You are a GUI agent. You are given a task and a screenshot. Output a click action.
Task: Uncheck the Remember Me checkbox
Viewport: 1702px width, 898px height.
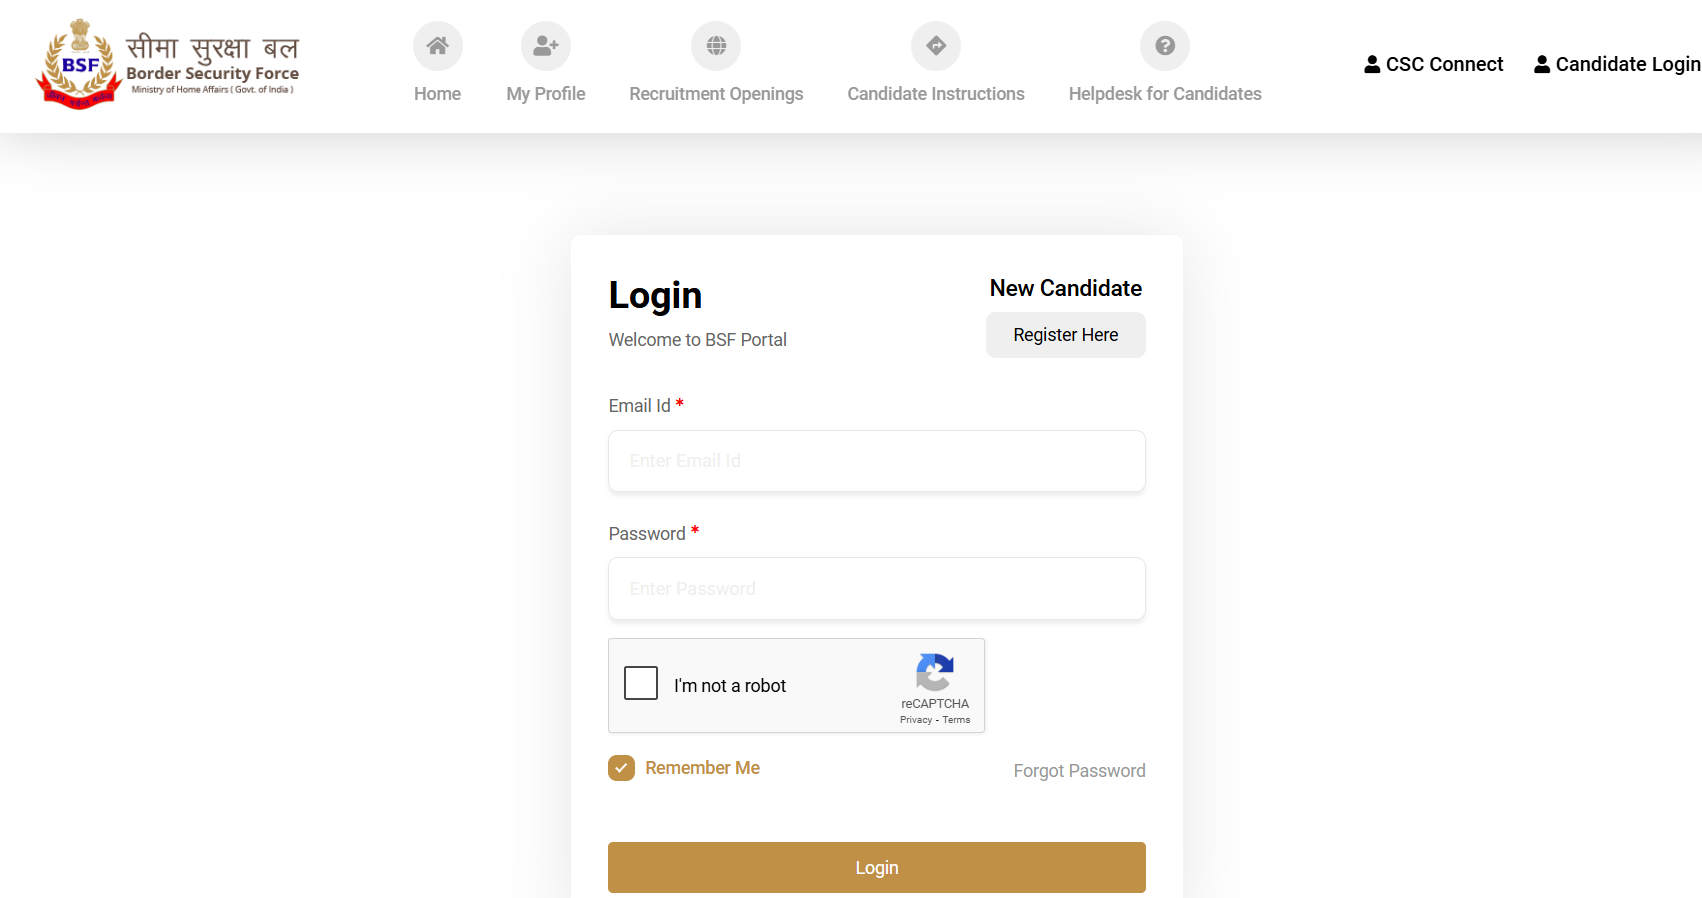tap(621, 768)
